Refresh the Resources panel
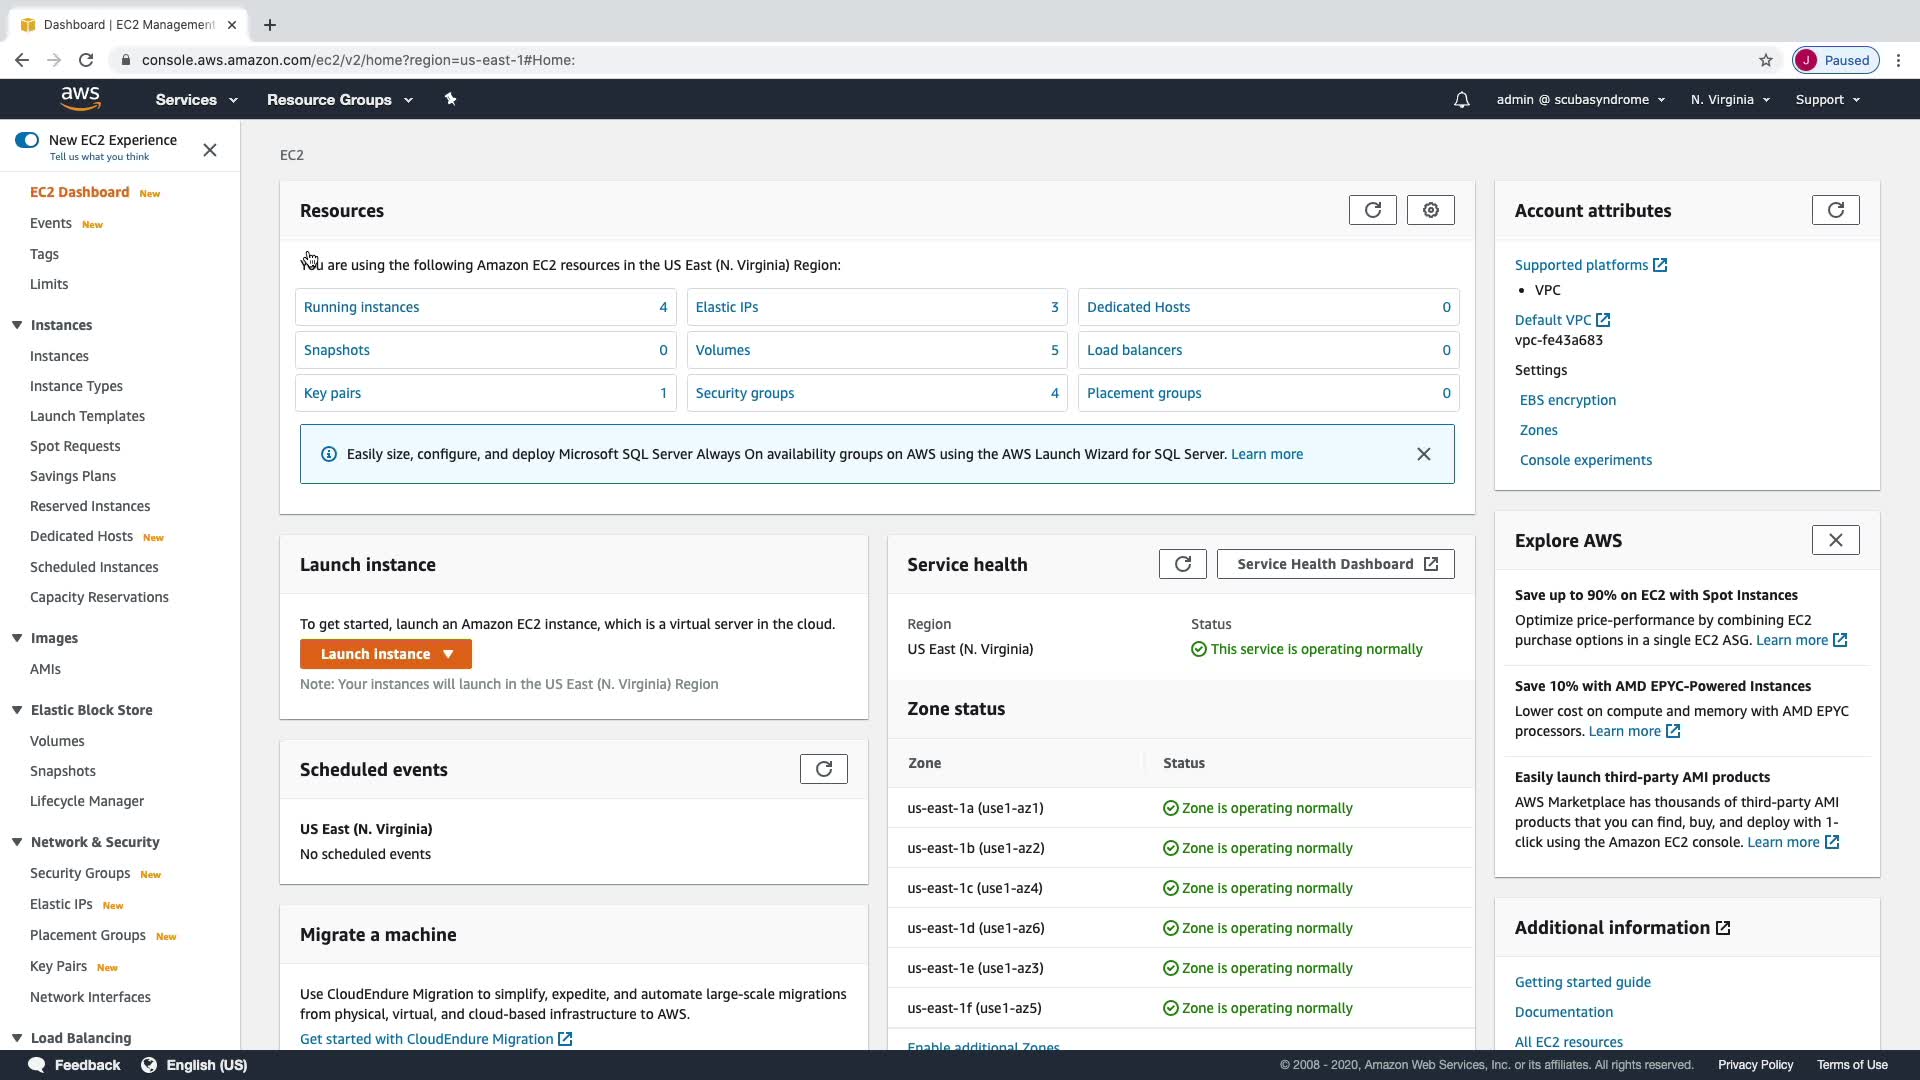Viewport: 1920px width, 1080px height. 1372,210
